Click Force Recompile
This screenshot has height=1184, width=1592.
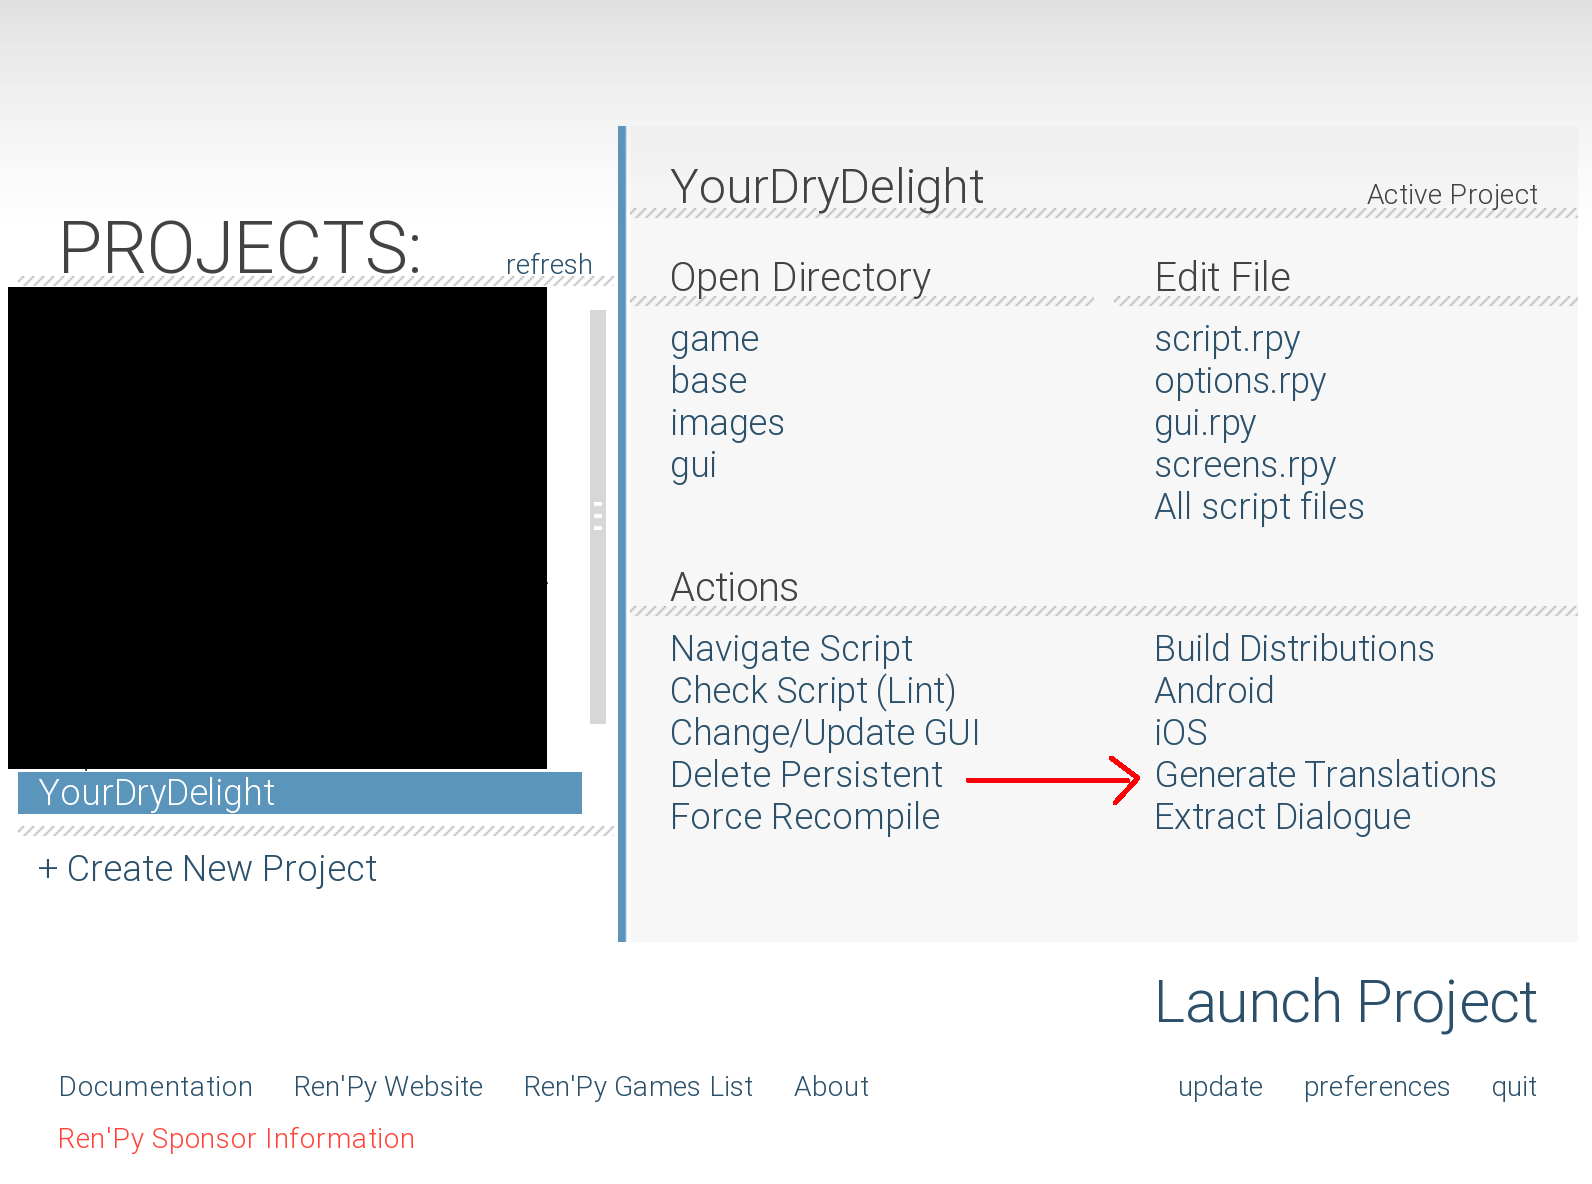tap(805, 817)
